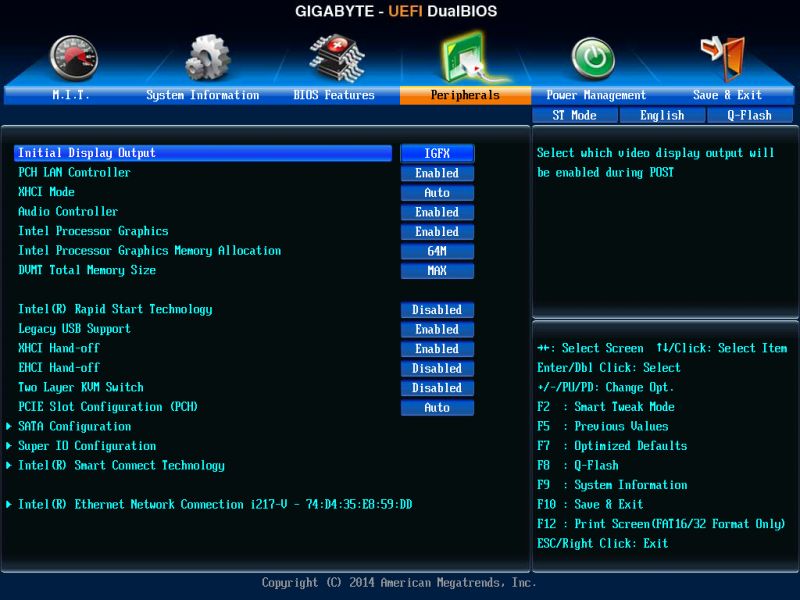Open the M.I.T. tab
Screen dimensions: 800x600
tap(70, 95)
